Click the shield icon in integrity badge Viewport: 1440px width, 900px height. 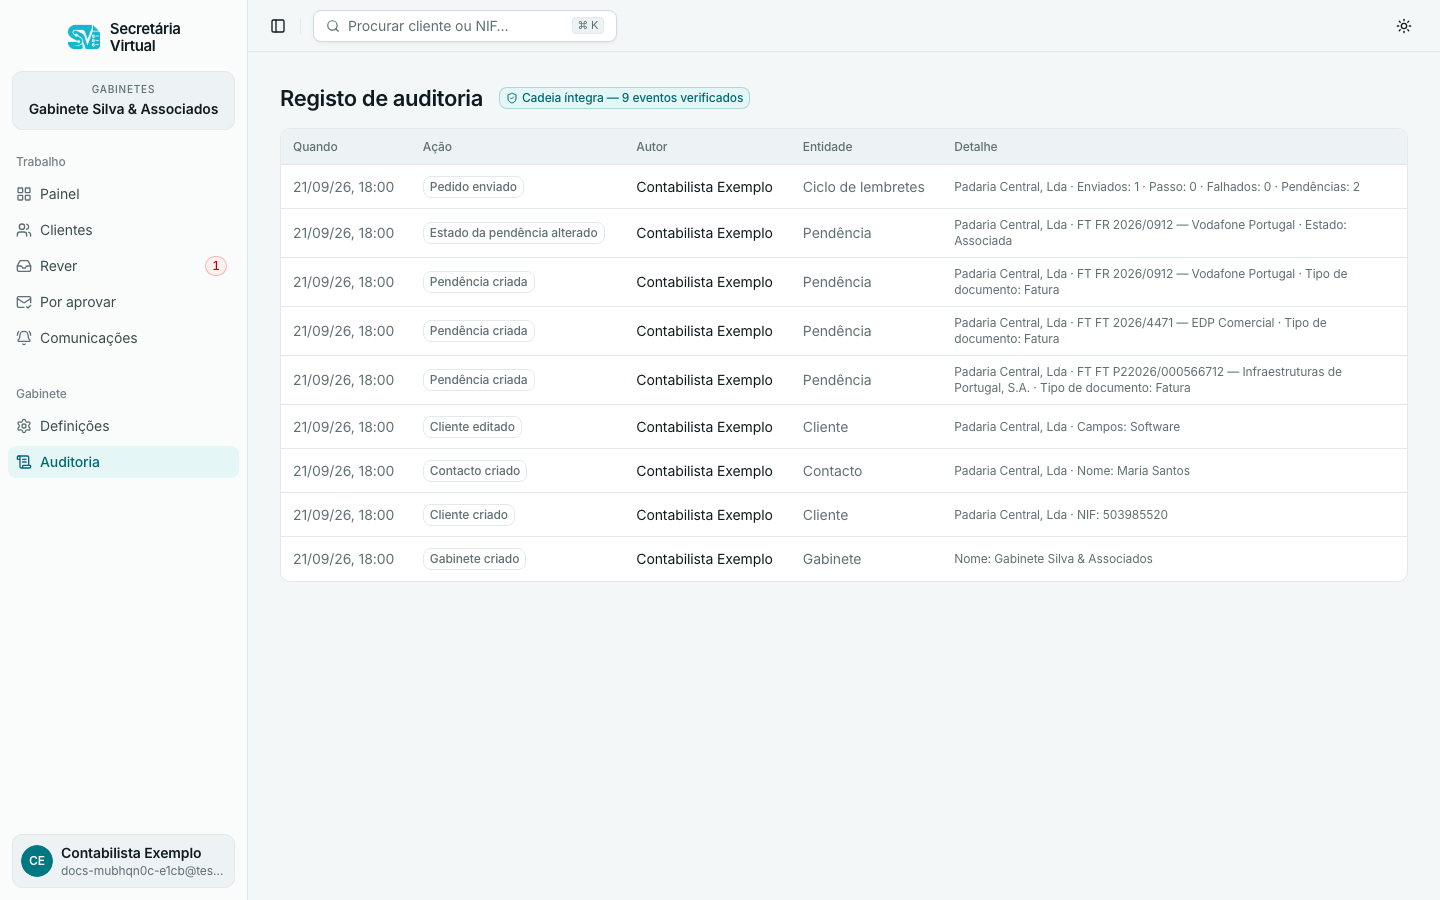pyautogui.click(x=512, y=98)
